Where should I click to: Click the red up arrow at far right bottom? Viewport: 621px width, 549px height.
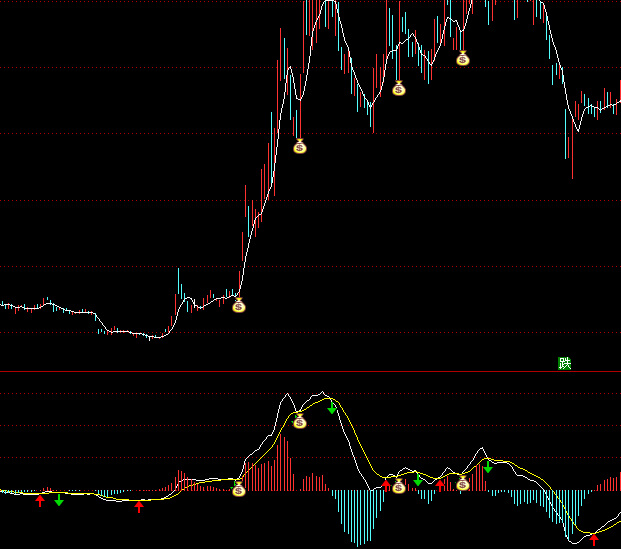point(594,540)
